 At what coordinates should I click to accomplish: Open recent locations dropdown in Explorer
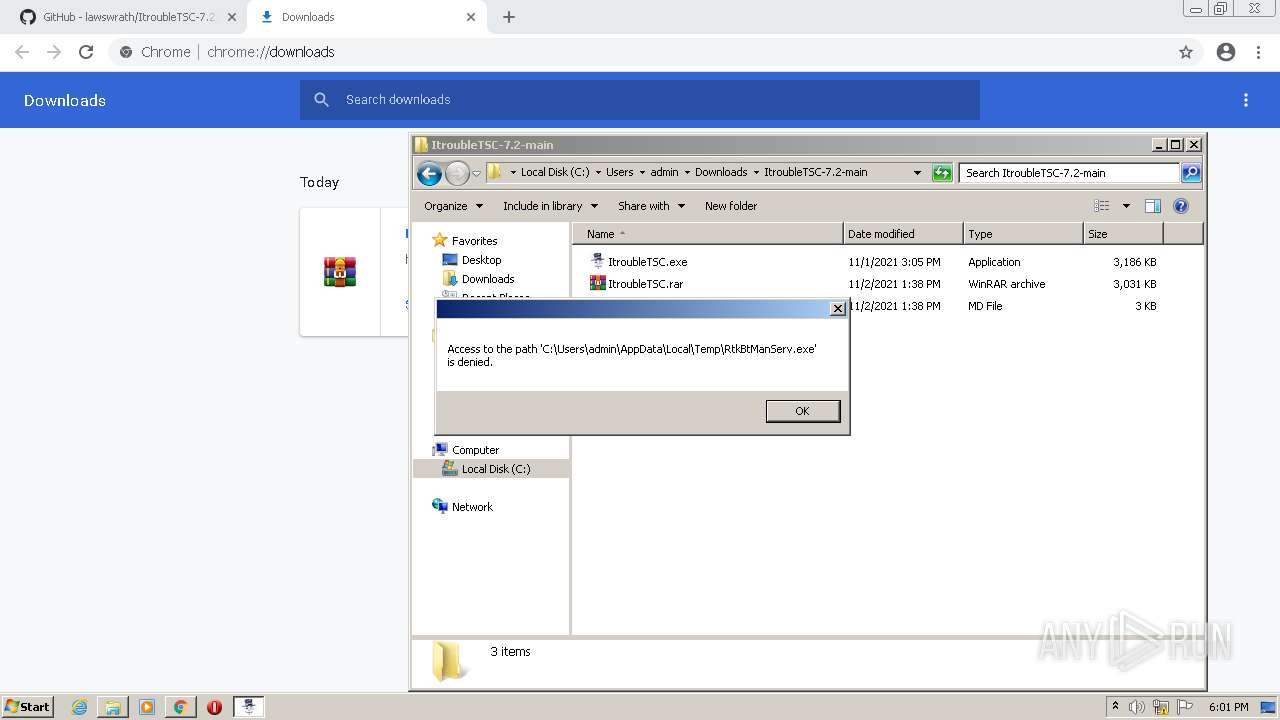point(477,173)
